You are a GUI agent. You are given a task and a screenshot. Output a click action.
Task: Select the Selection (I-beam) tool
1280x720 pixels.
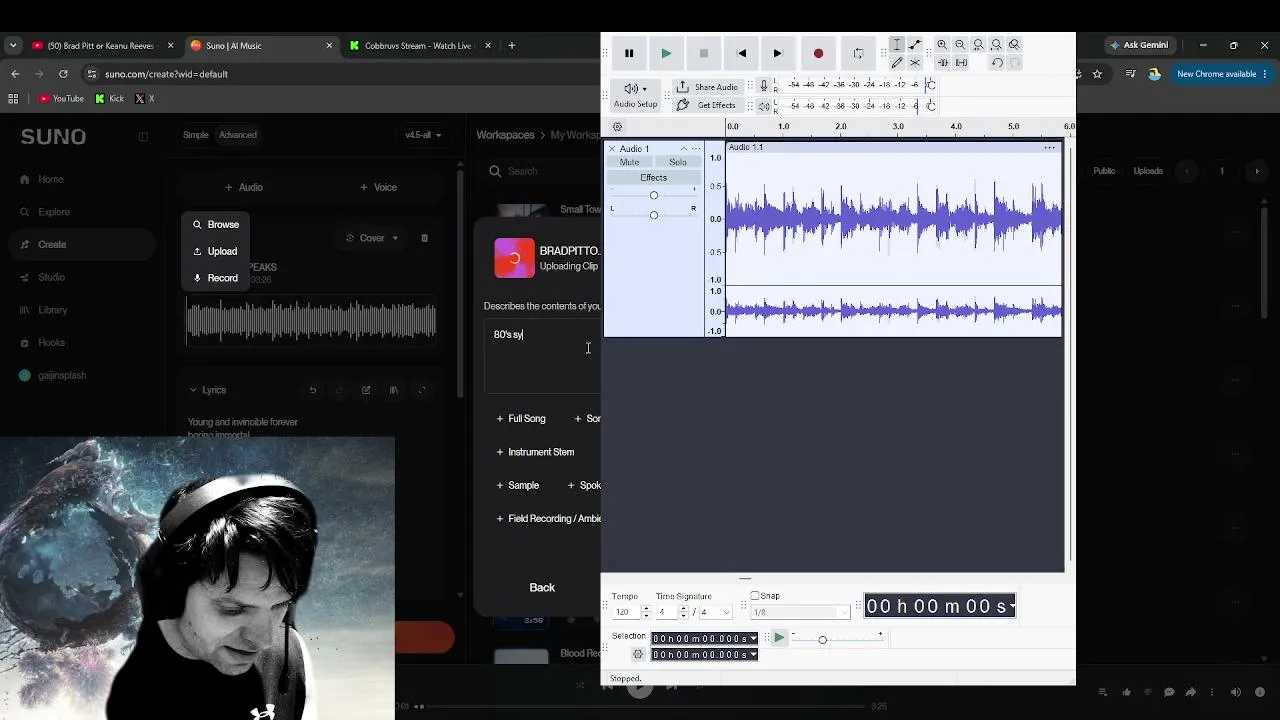coord(897,45)
